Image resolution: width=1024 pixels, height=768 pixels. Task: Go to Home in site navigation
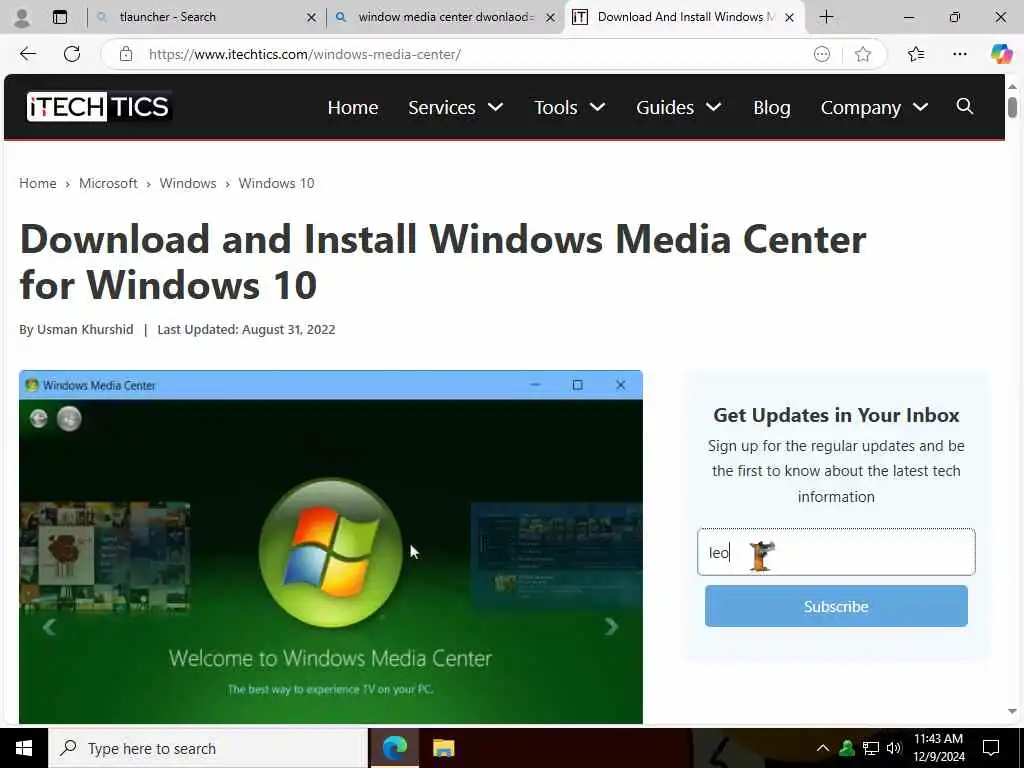[x=353, y=107]
